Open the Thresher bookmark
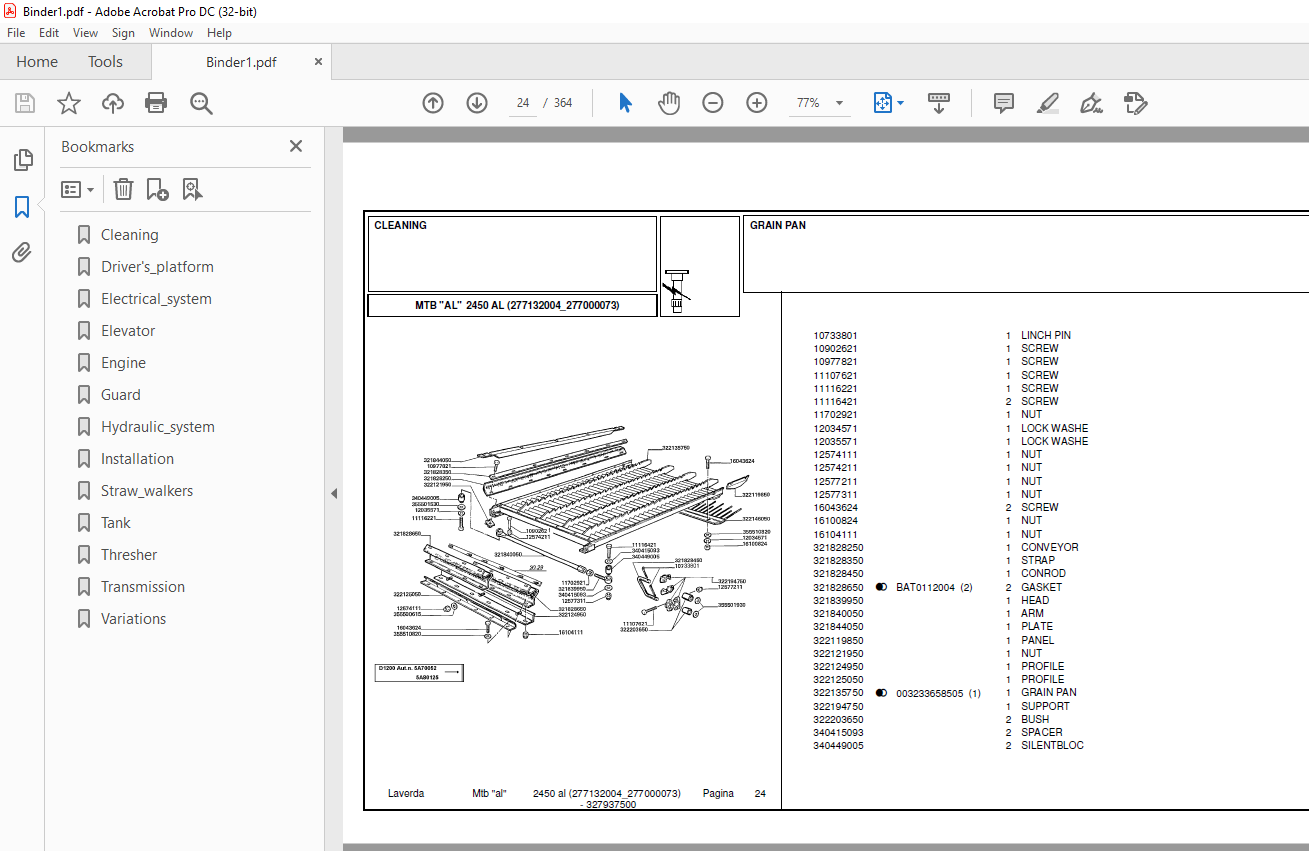The image size is (1309, 851). (x=129, y=555)
